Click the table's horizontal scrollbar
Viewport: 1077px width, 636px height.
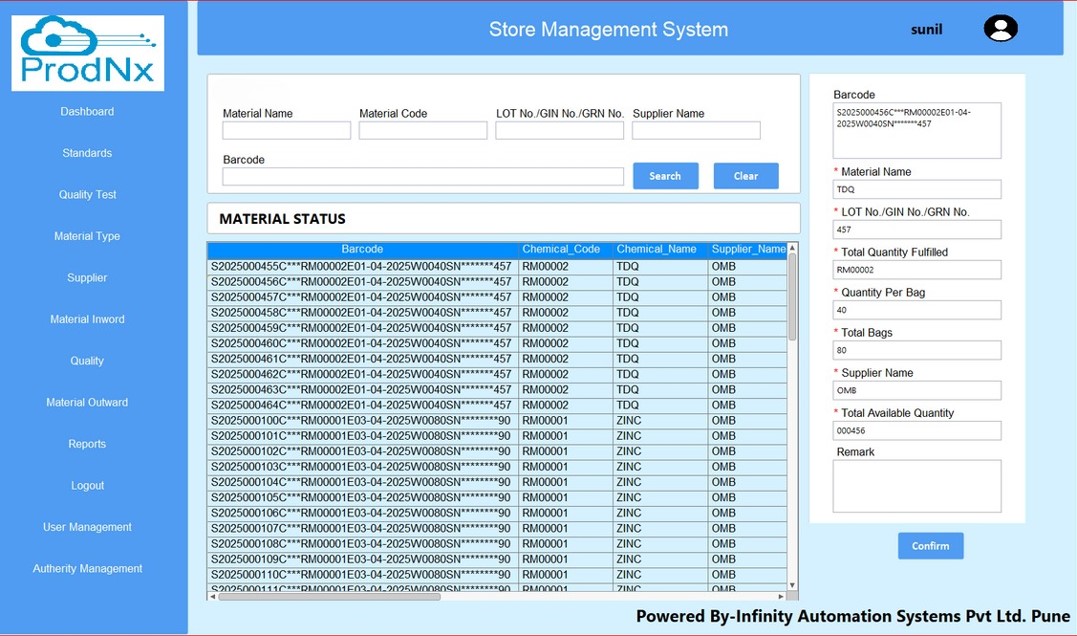(x=330, y=596)
